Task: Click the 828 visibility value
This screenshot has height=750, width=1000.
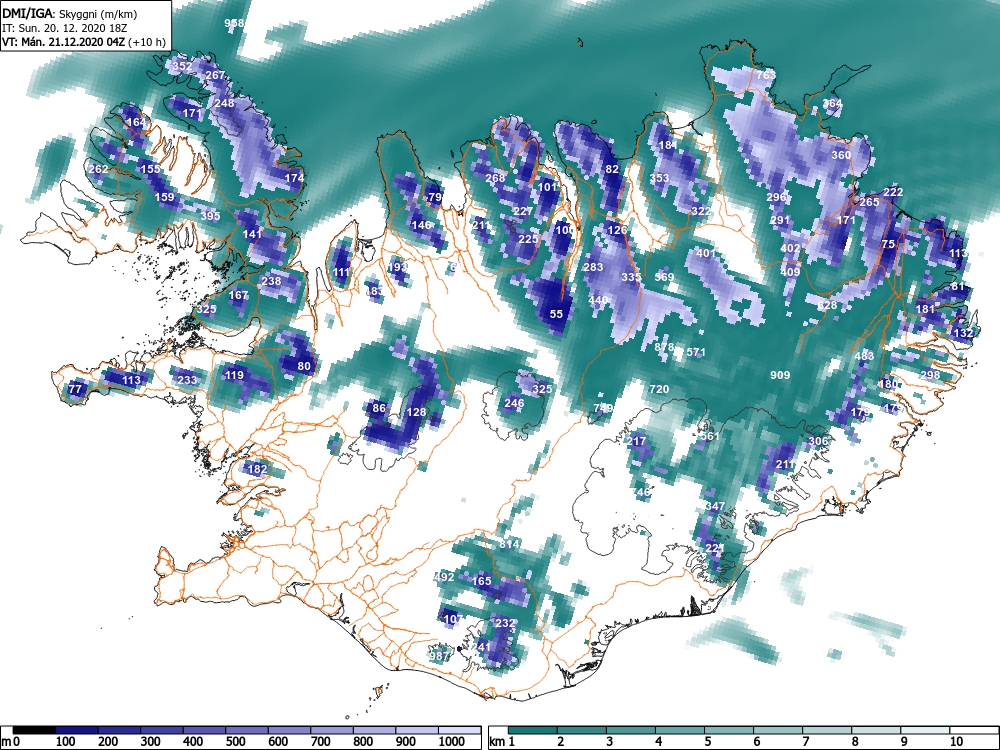Action: (x=827, y=305)
